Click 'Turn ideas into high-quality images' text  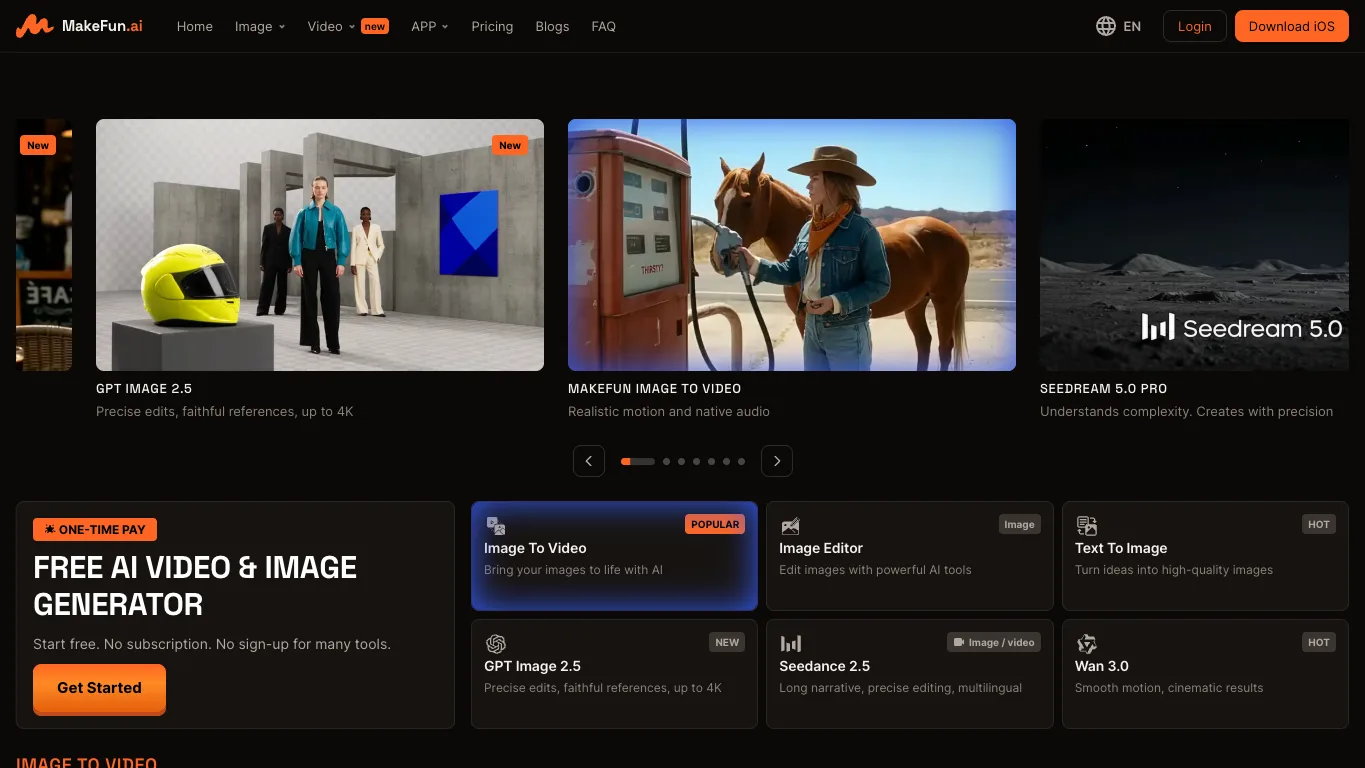click(1174, 570)
